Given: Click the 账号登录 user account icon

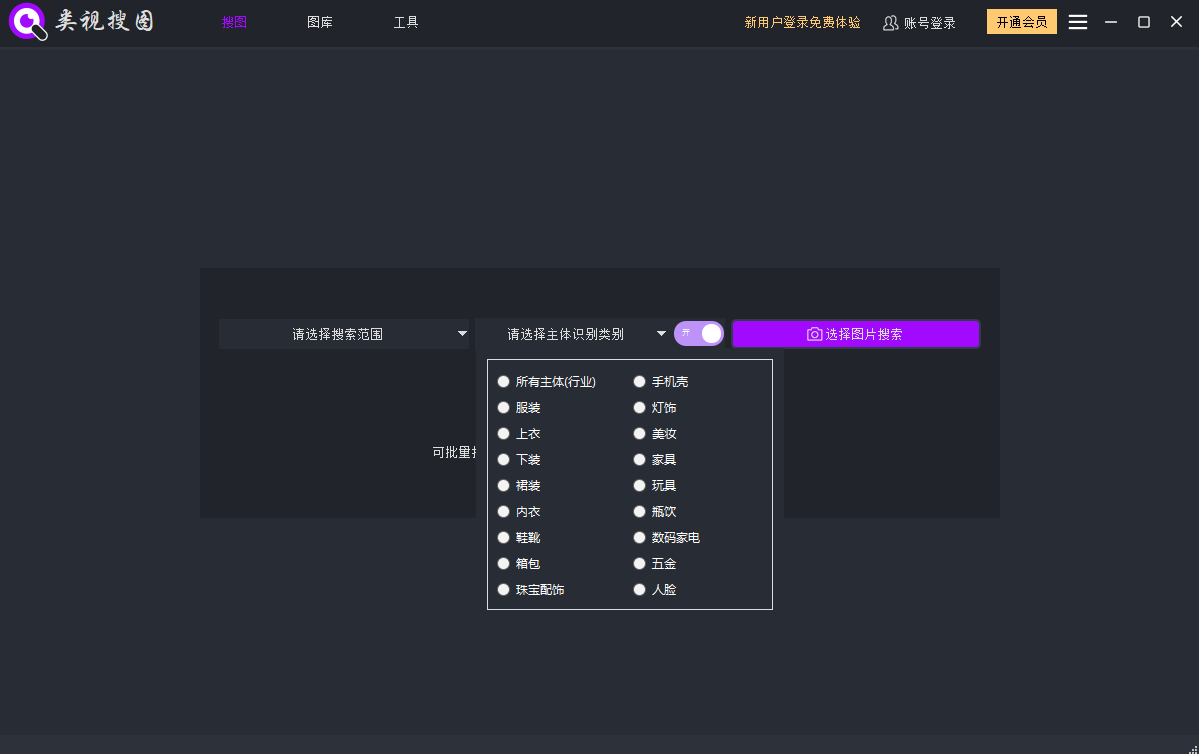Looking at the screenshot, I should pos(890,23).
